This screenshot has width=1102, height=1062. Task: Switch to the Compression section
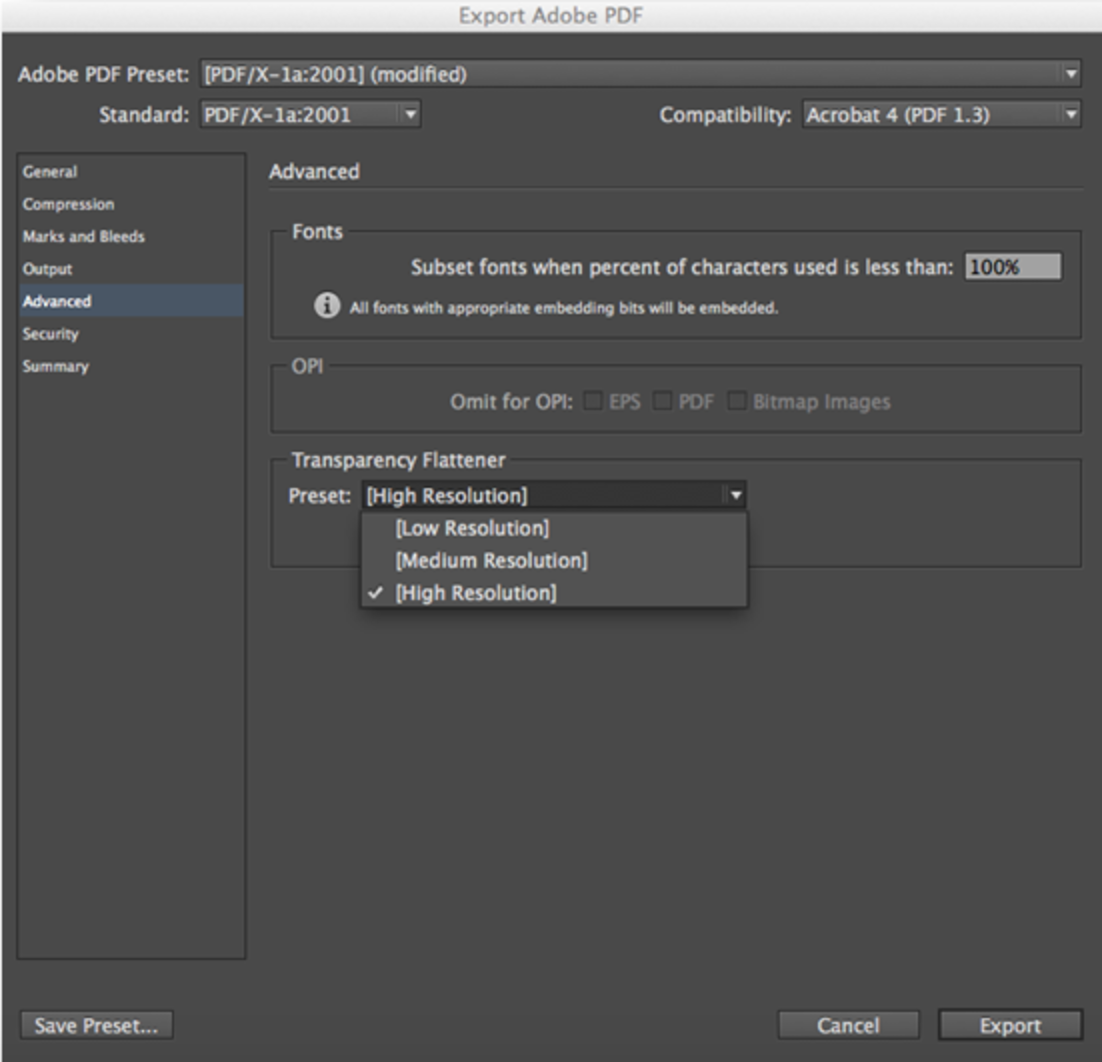[131, 204]
